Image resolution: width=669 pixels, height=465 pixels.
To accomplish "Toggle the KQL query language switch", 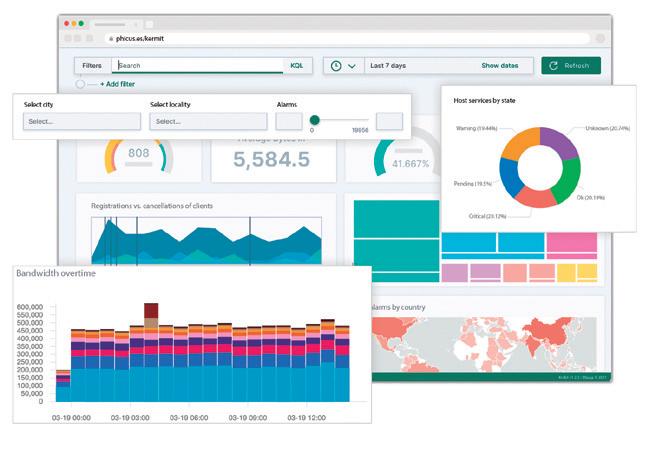I will pos(297,66).
